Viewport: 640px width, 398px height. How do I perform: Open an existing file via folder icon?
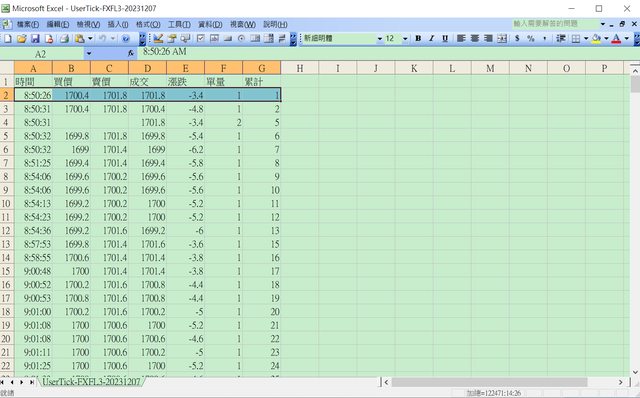[x=22, y=38]
